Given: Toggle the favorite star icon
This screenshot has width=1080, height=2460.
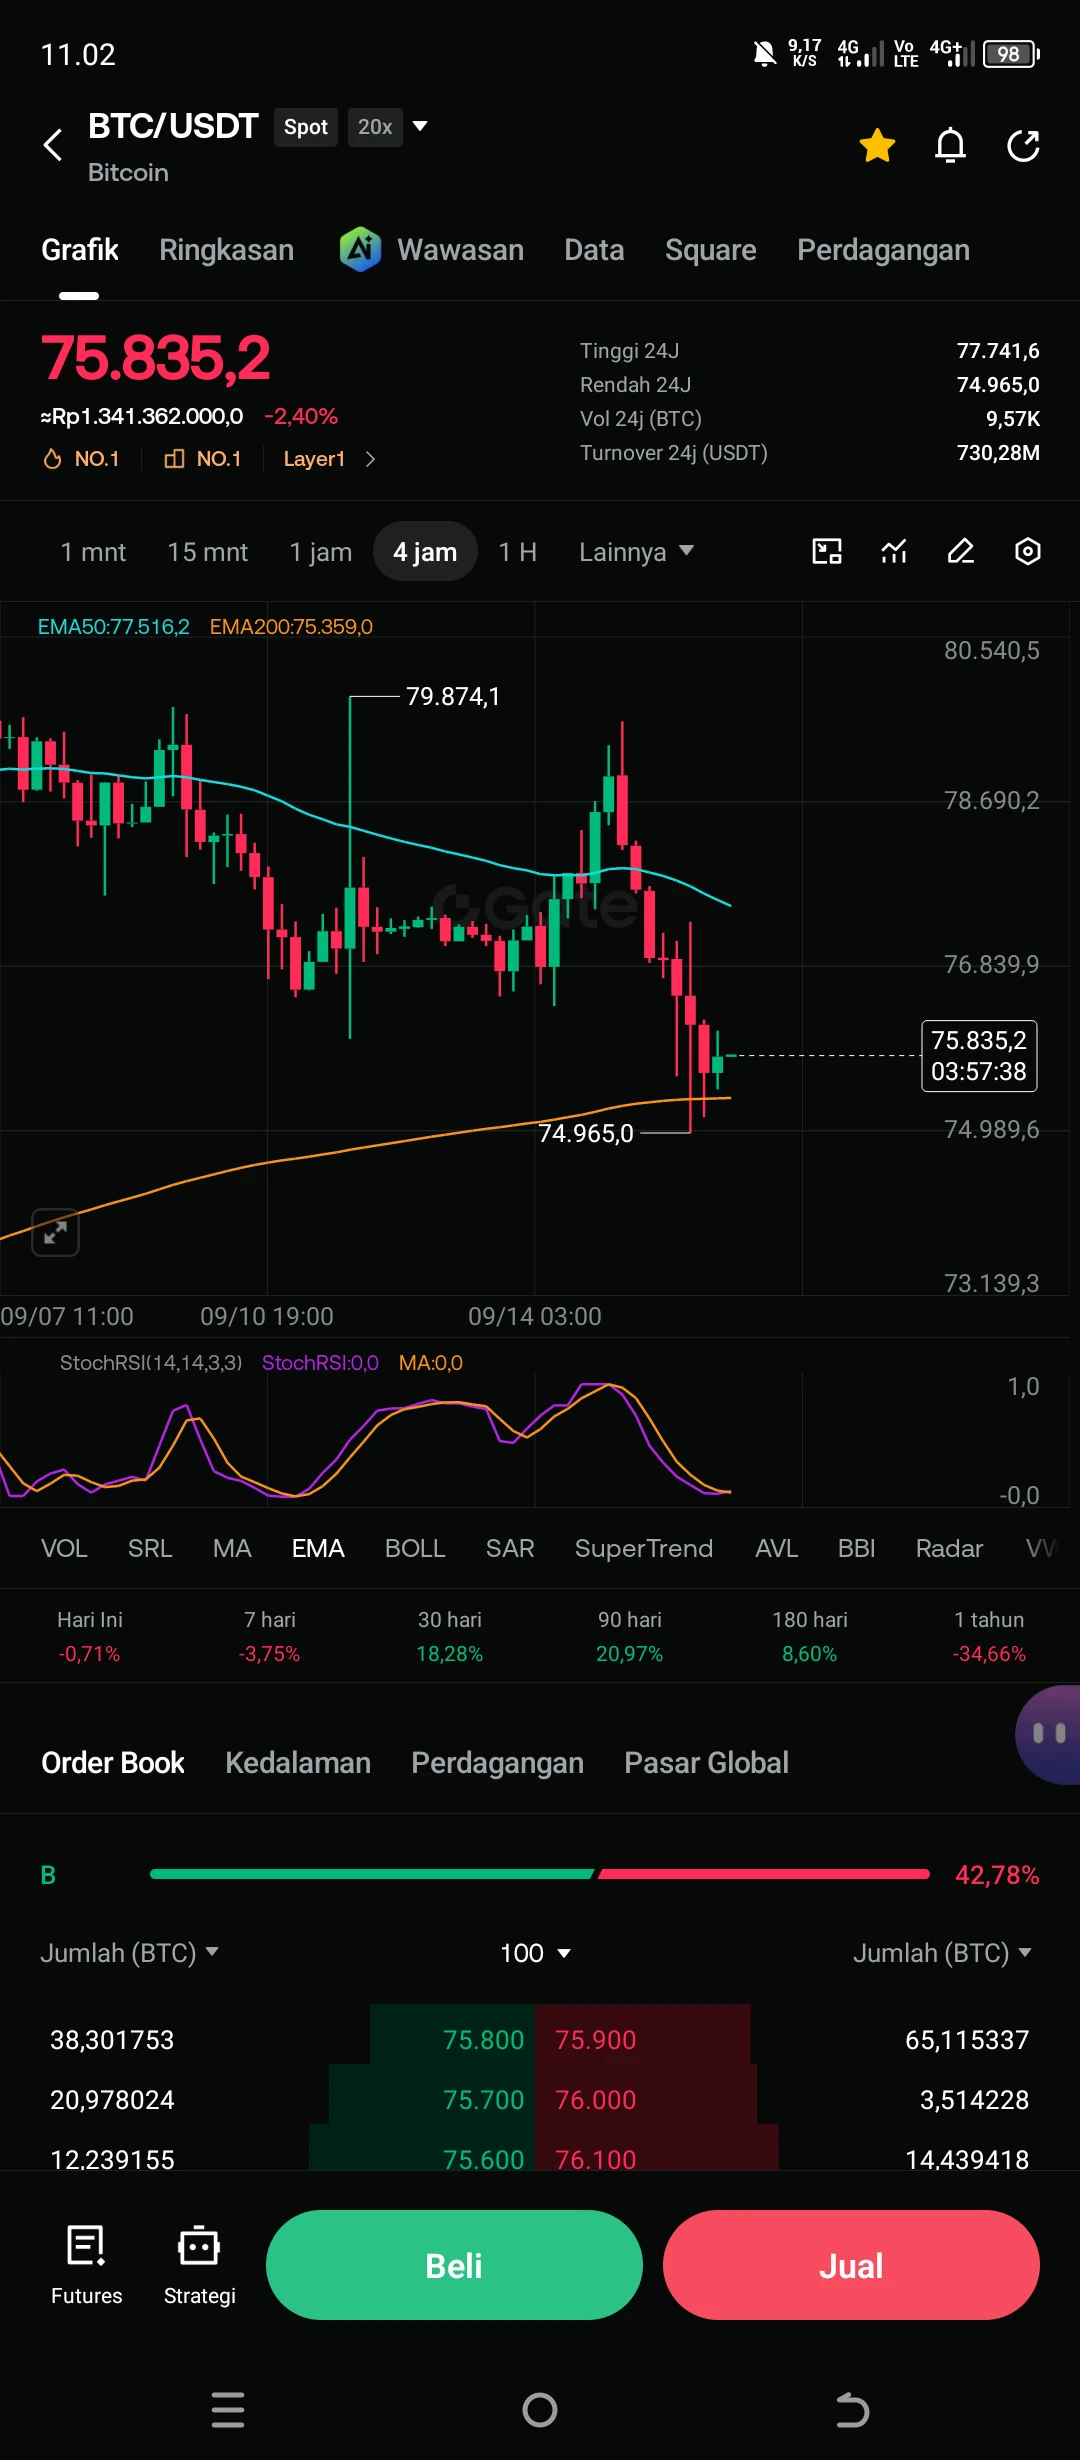Looking at the screenshot, I should coord(877,146).
